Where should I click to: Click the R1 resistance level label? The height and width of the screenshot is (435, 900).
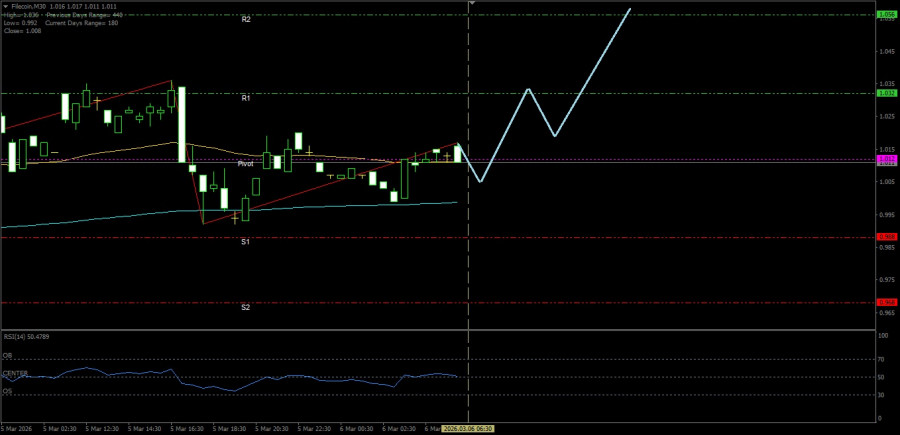(245, 98)
